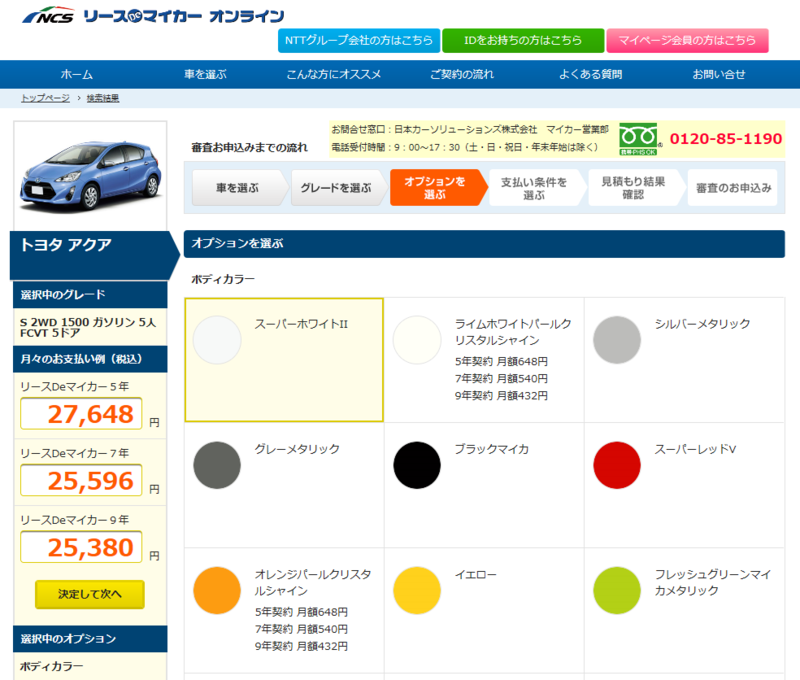Click the よくある質問 menu item

590,74
